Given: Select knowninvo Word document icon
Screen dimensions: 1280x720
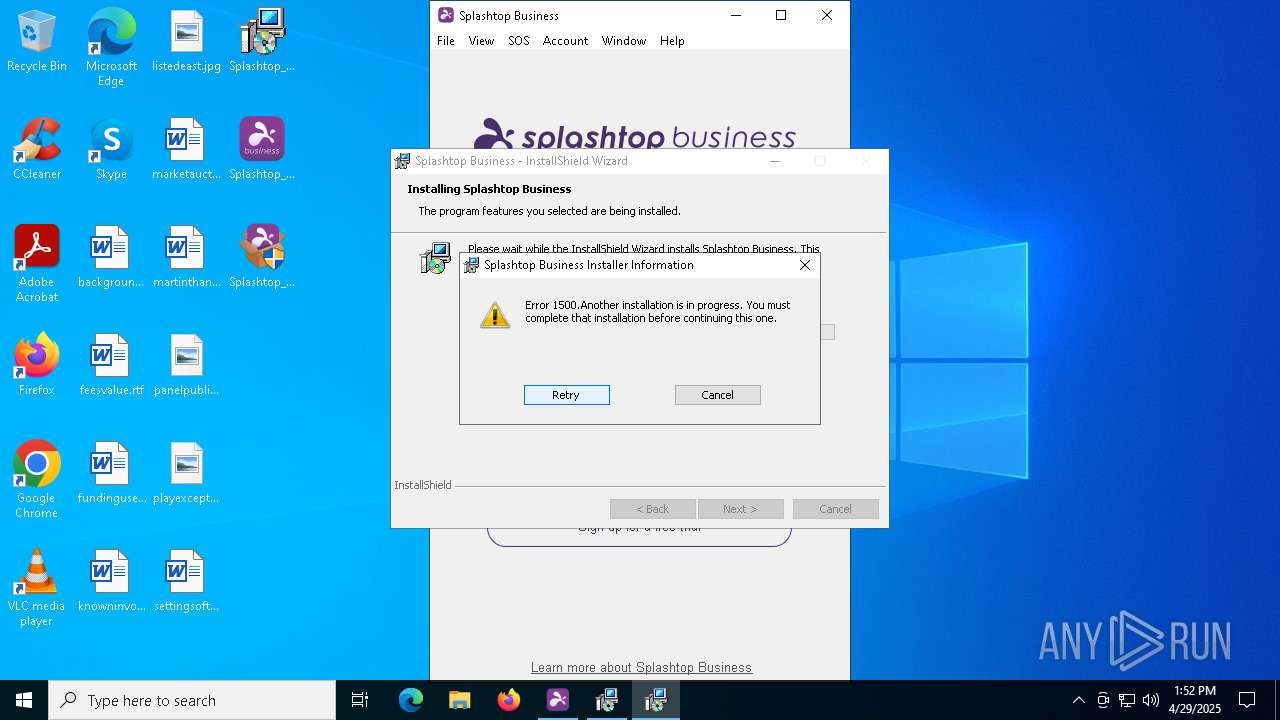Looking at the screenshot, I should tap(111, 581).
